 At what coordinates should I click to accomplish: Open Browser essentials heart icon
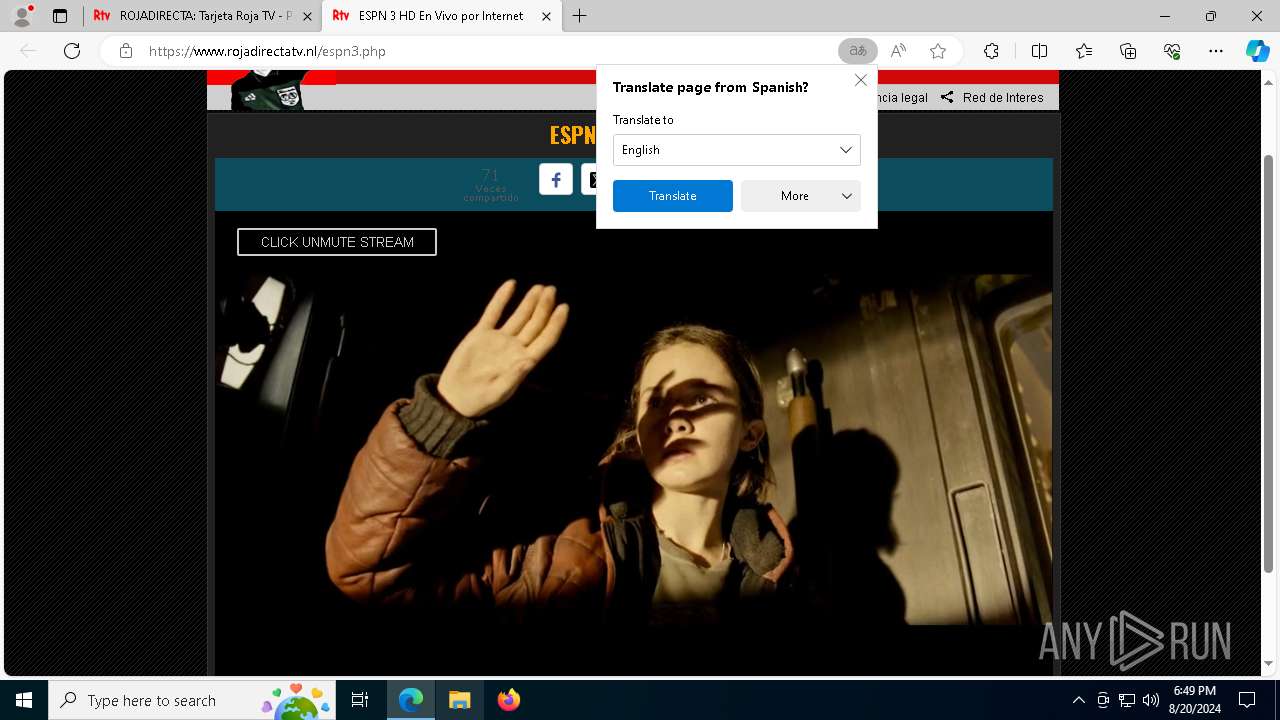pos(1172,51)
